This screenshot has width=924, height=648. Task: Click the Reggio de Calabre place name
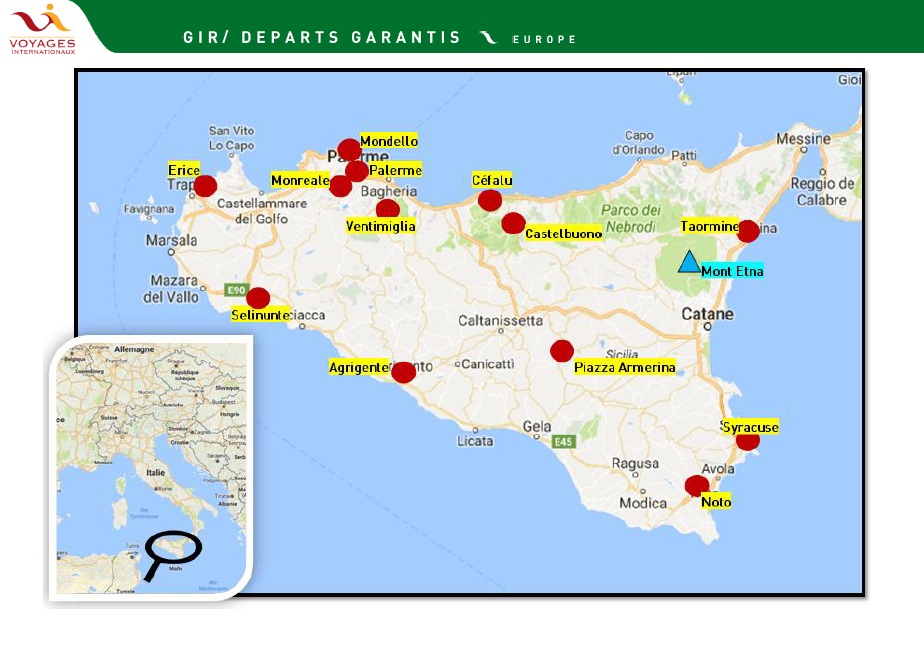[822, 191]
